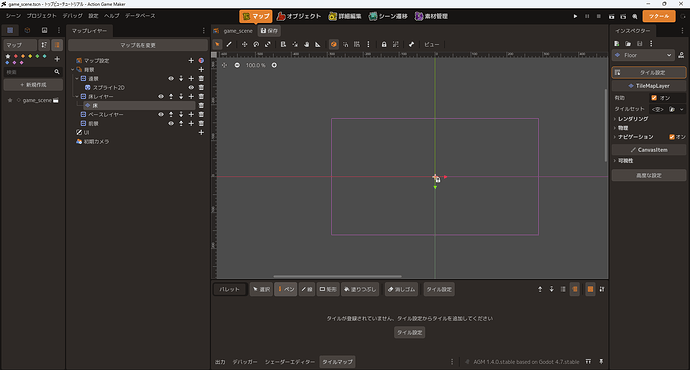Select the Rotate Mode tool icon
Viewport: 690px width, 370px height.
tap(256, 44)
